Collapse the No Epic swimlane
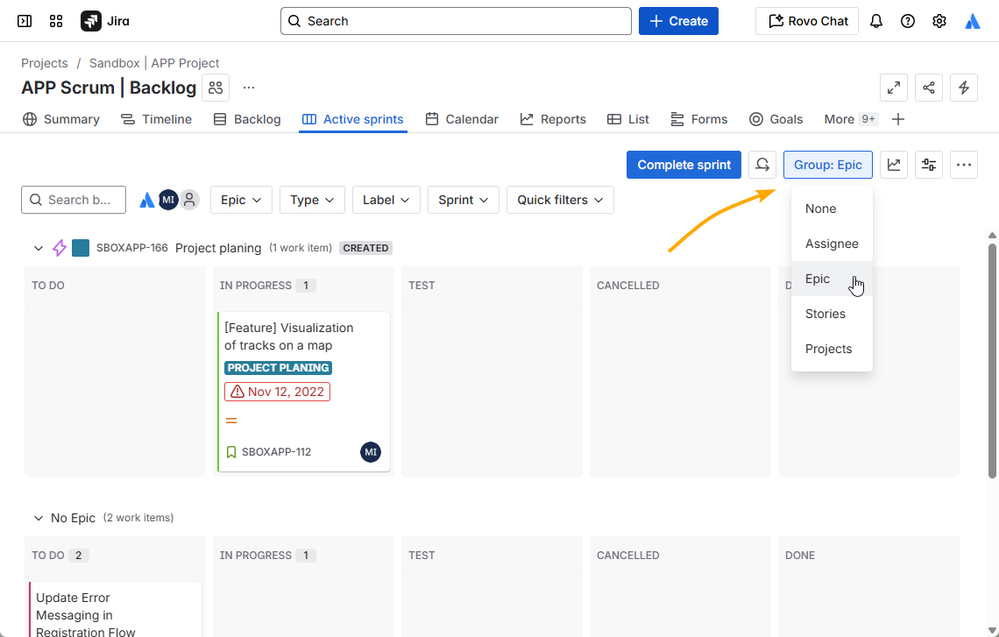This screenshot has width=999, height=637. pyautogui.click(x=38, y=518)
